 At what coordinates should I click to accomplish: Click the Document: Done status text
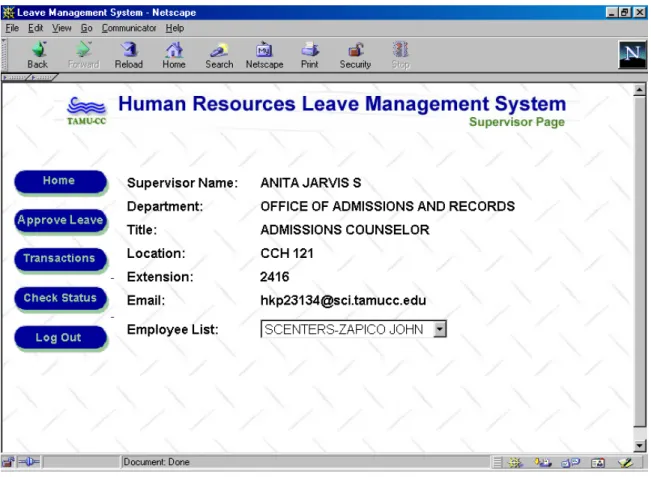point(157,462)
